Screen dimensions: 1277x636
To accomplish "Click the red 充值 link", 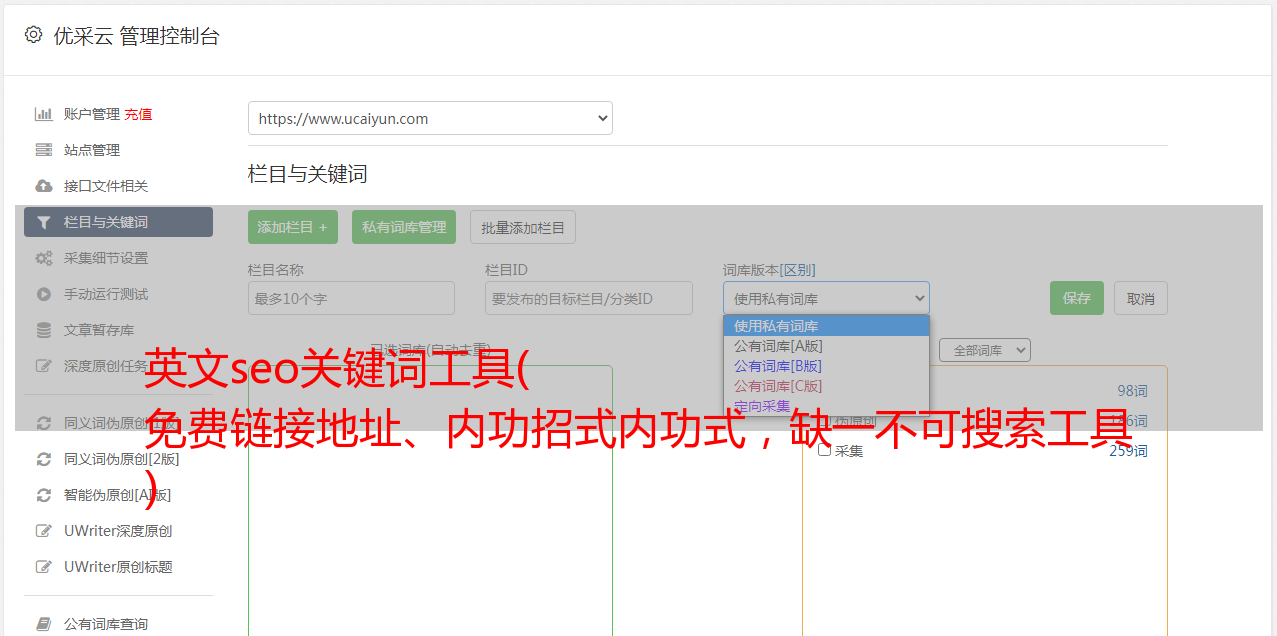I will click(138, 114).
